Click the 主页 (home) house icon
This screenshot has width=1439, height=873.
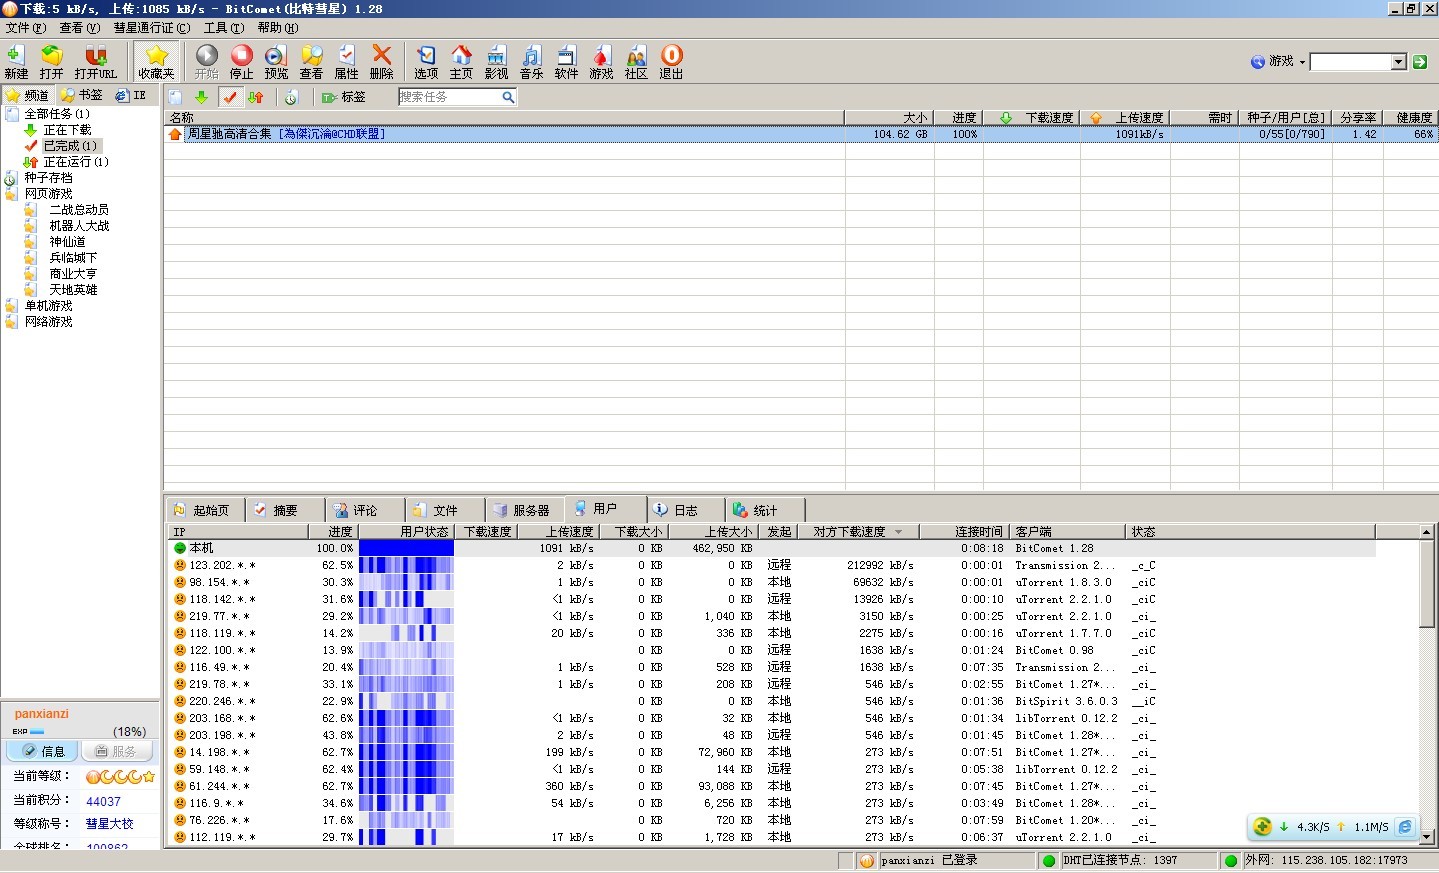point(461,61)
